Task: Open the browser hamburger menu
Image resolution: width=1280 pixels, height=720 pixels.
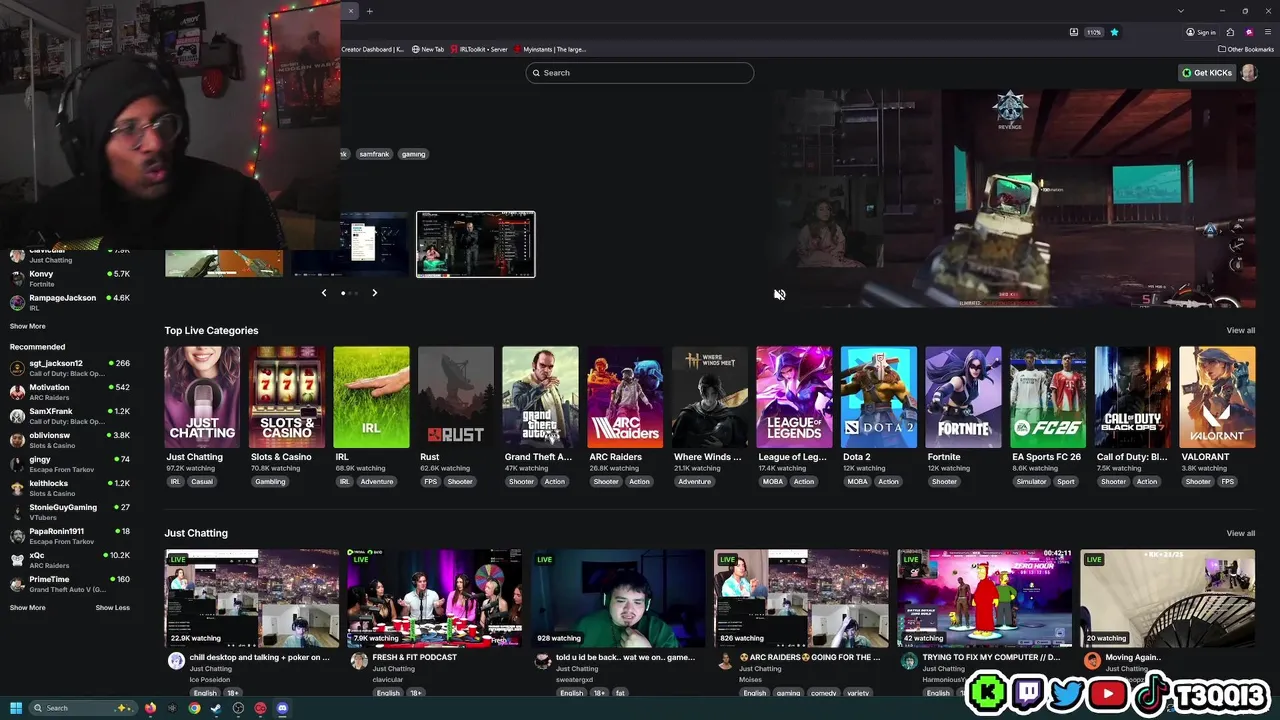Action: click(x=1268, y=32)
